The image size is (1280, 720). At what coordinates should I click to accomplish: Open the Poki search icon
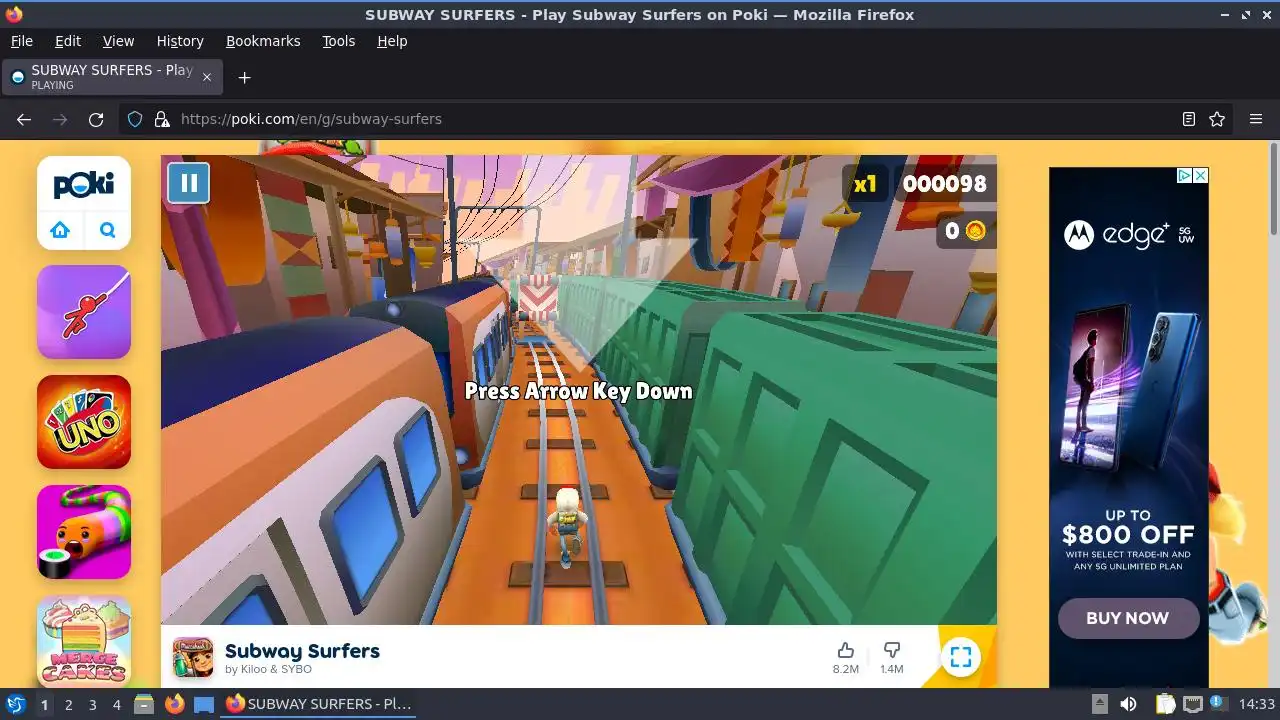(108, 230)
